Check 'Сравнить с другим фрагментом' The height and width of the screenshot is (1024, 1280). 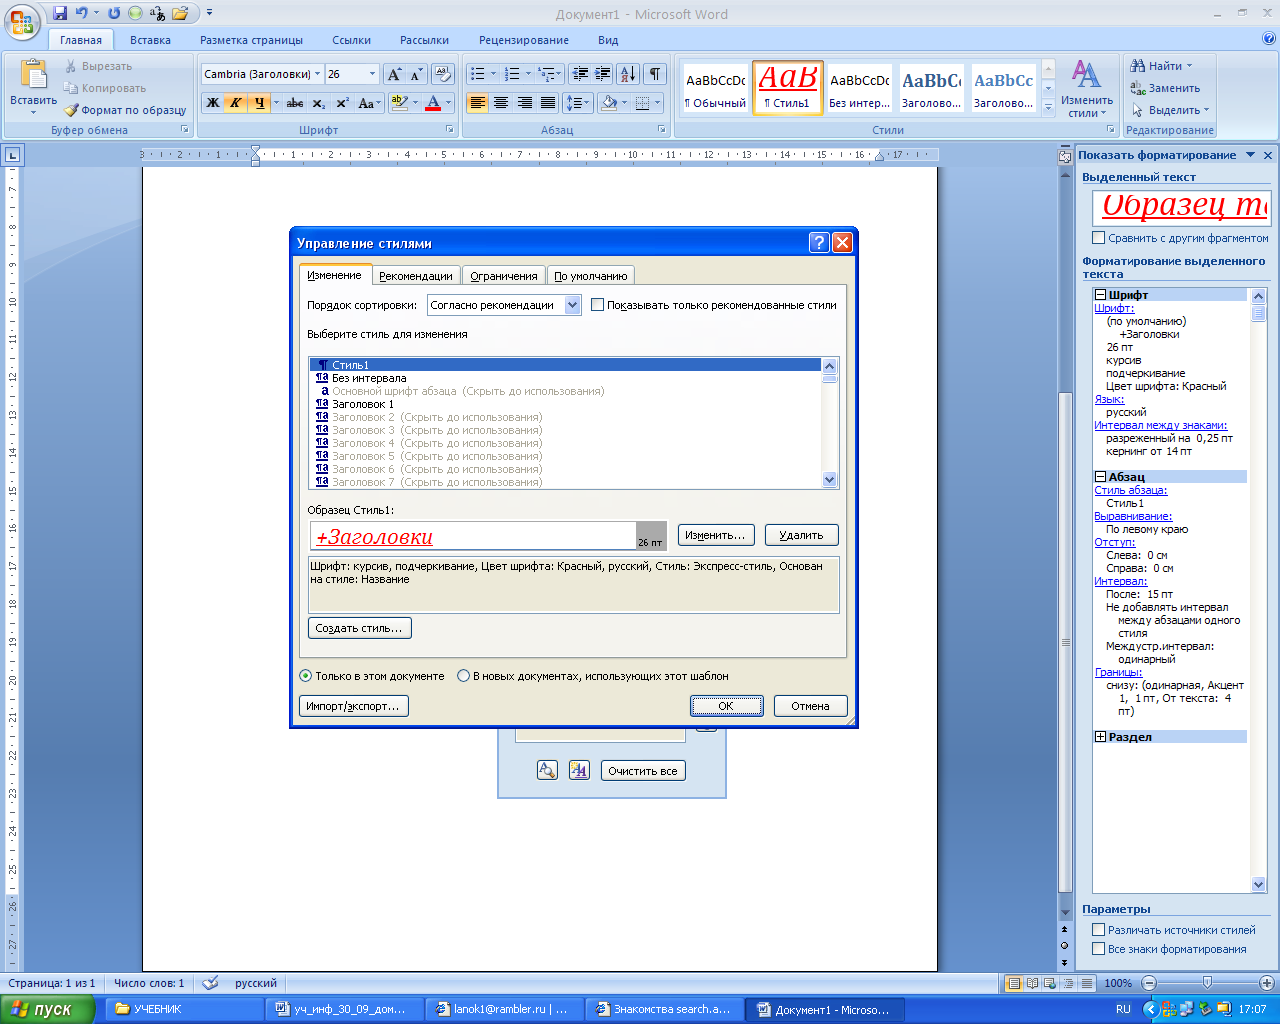pyautogui.click(x=1099, y=238)
